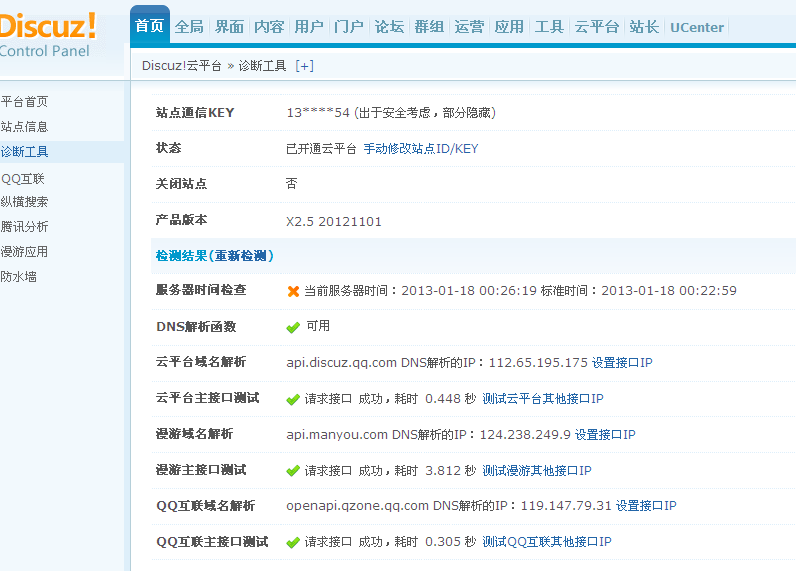Select 站点信息 in the sidebar
796x571 pixels.
point(24,126)
